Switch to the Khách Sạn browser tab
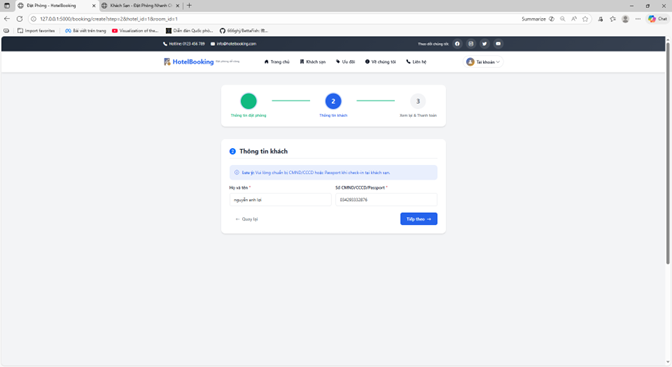Screen dimensions: 672x367 click(x=141, y=6)
